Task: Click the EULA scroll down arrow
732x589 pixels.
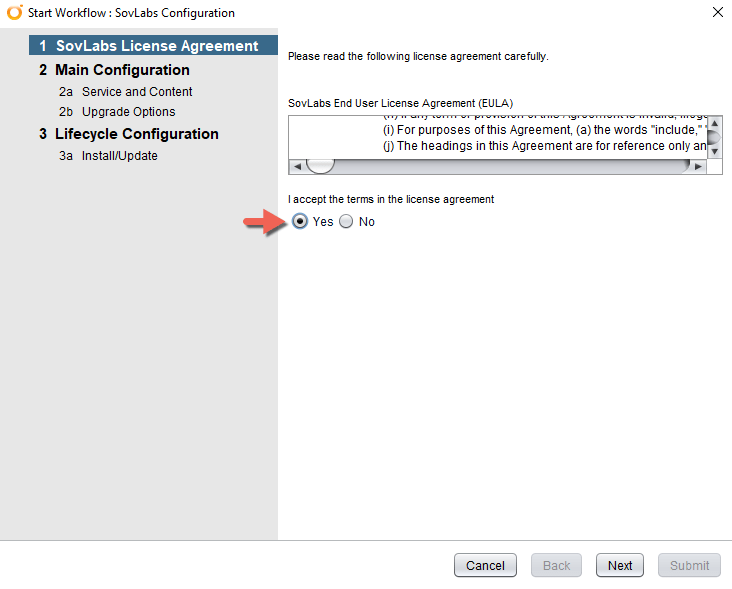Action: [714, 151]
